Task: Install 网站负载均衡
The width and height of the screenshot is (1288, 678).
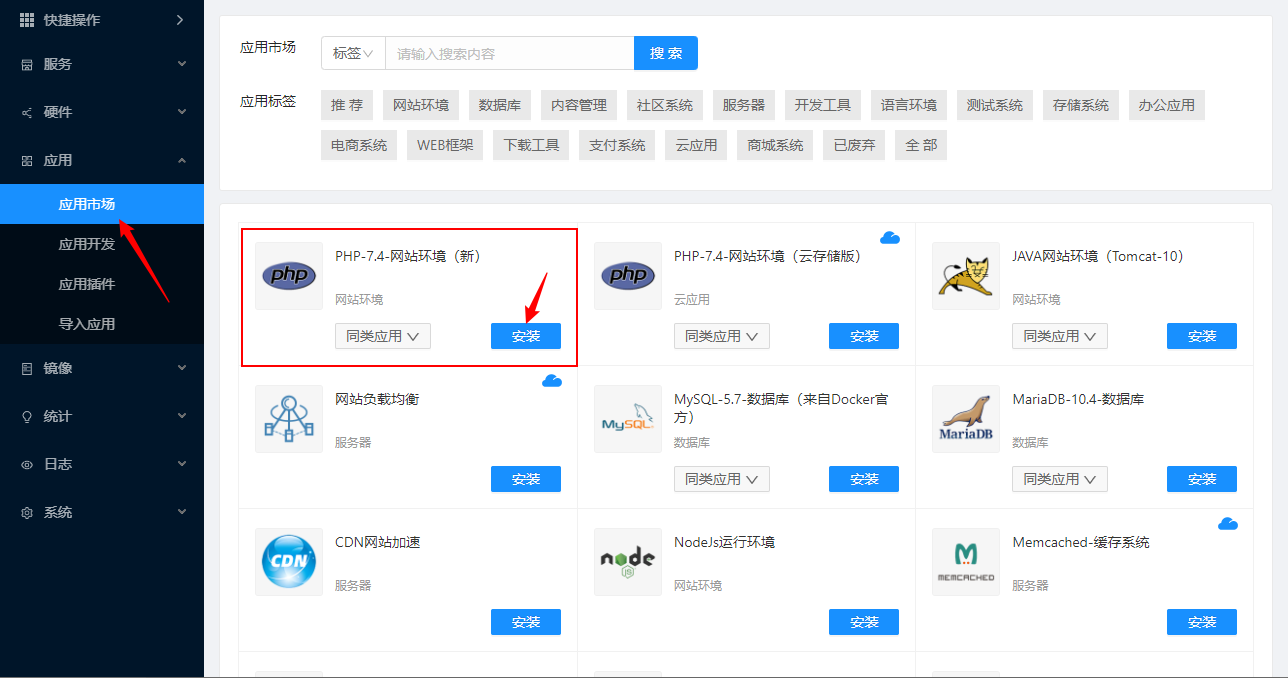Action: pos(526,479)
